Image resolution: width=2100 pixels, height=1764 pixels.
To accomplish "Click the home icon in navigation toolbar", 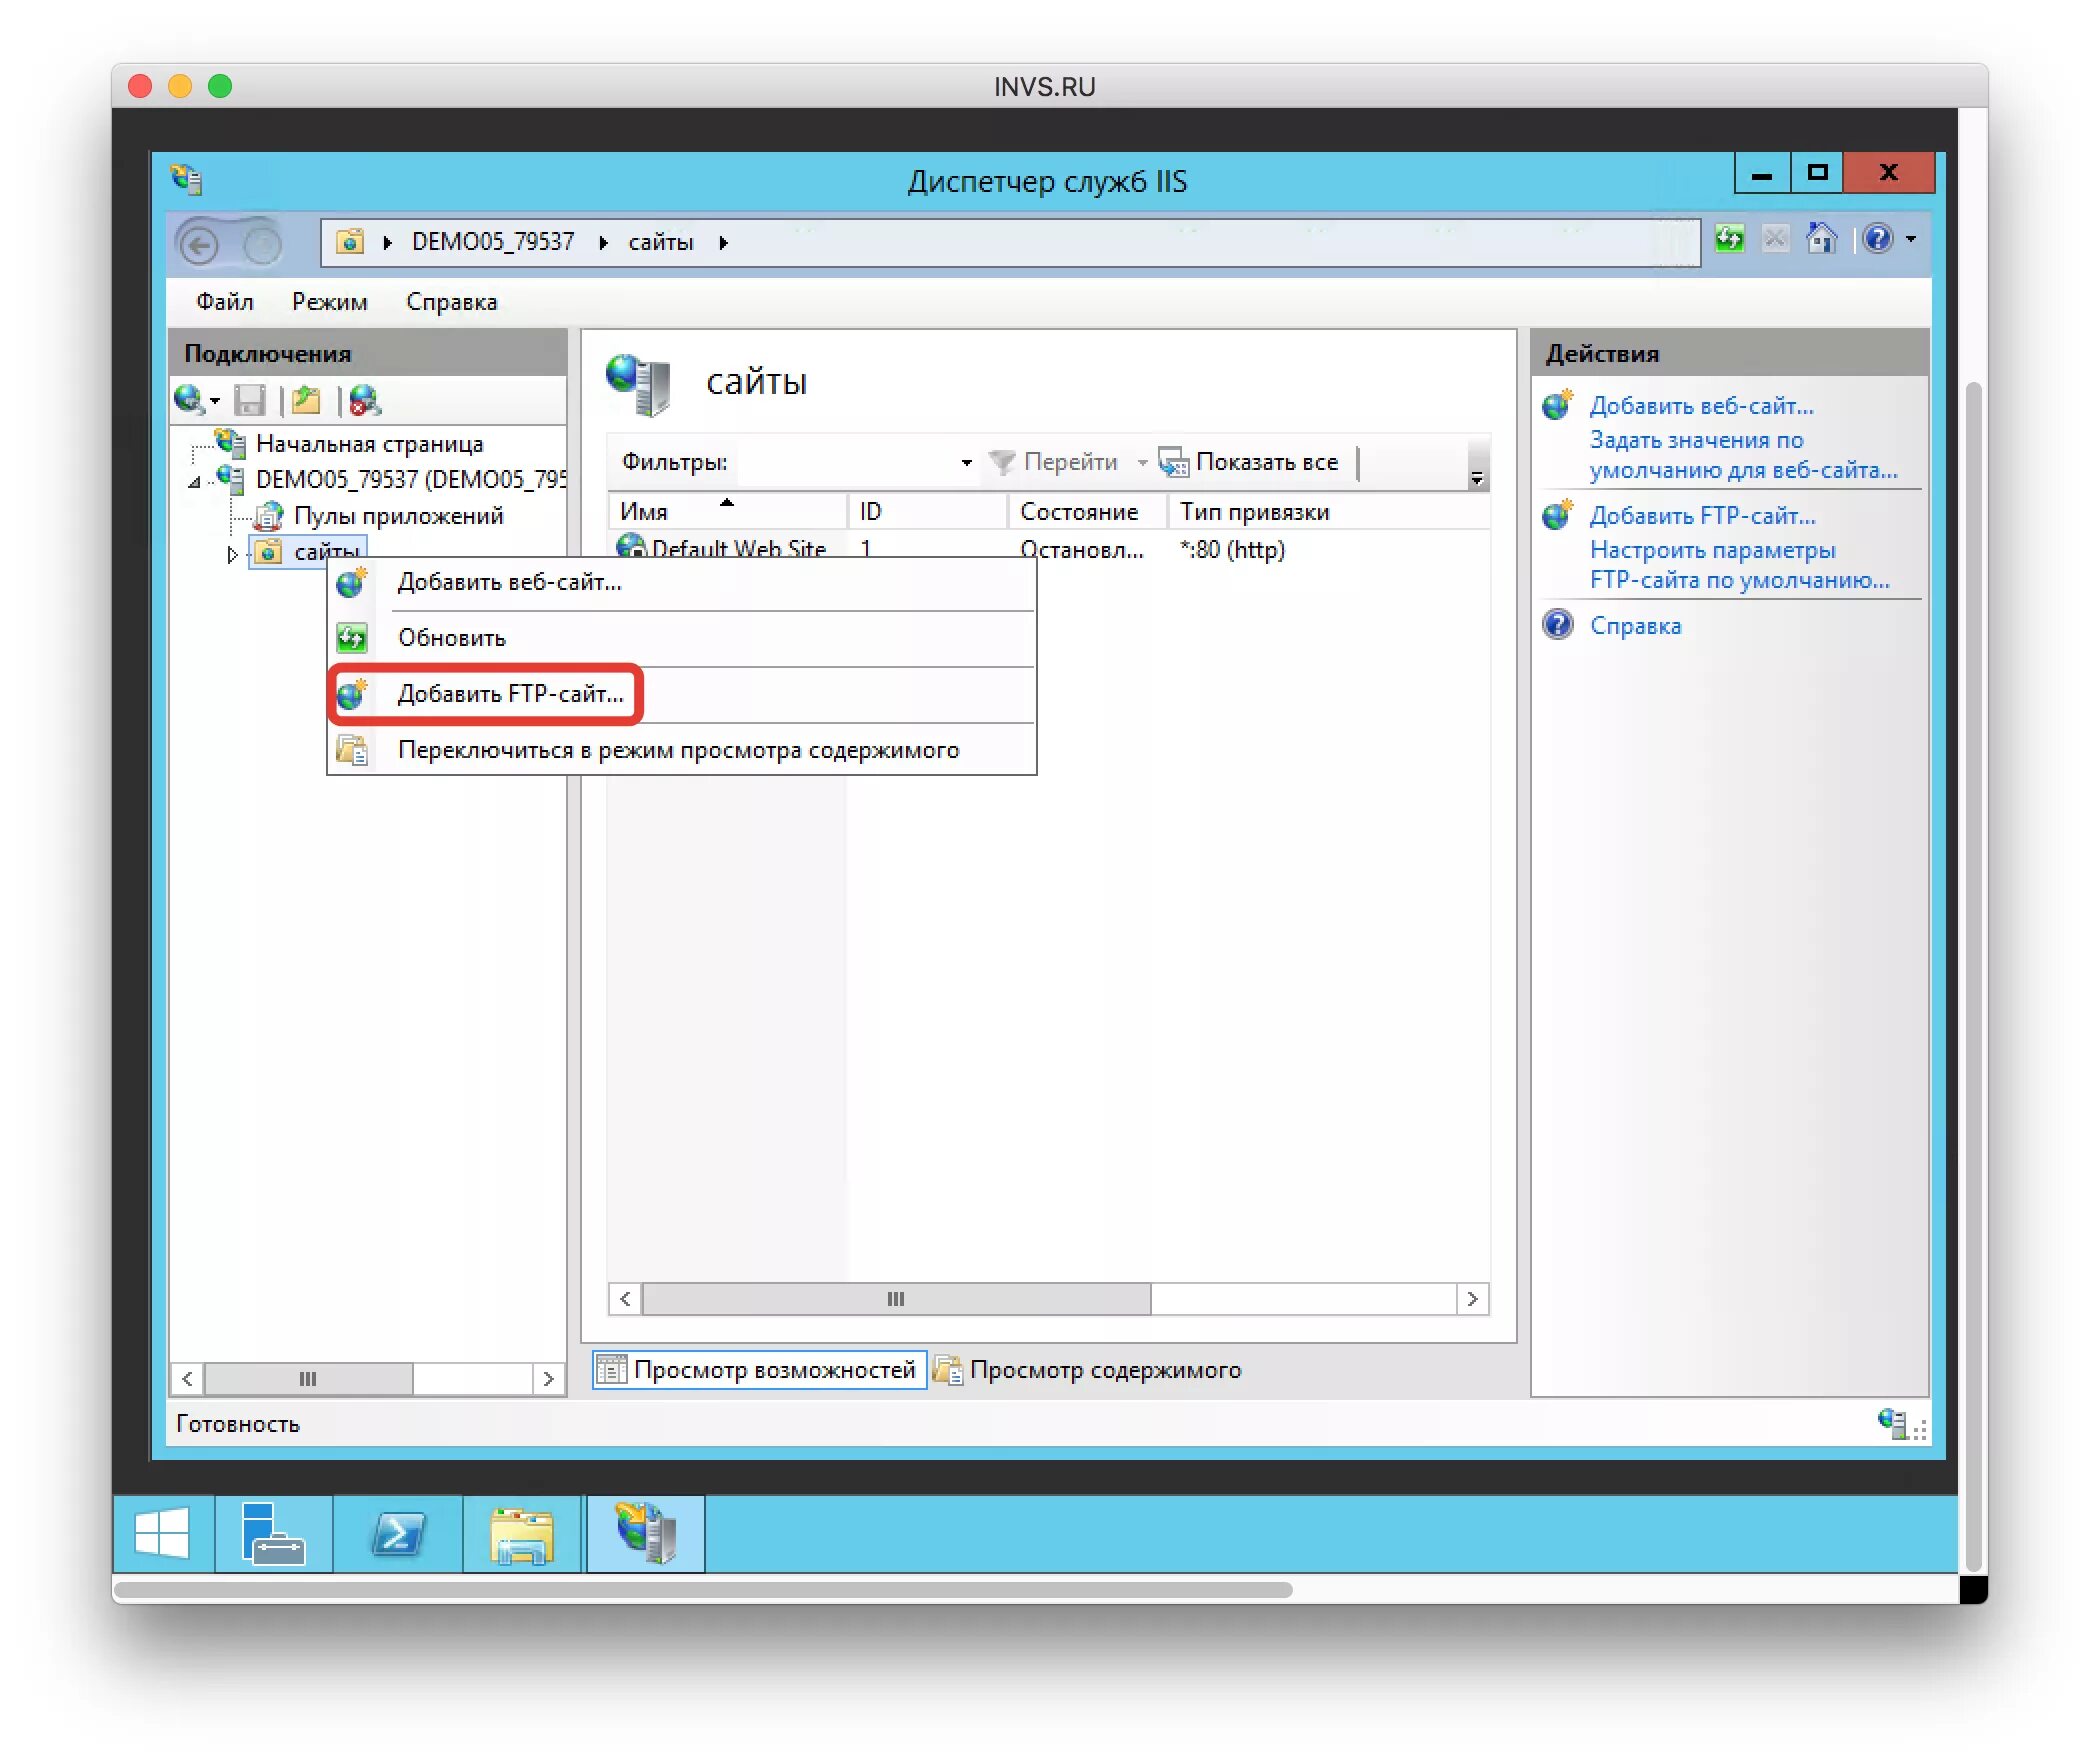I will tap(1822, 240).
